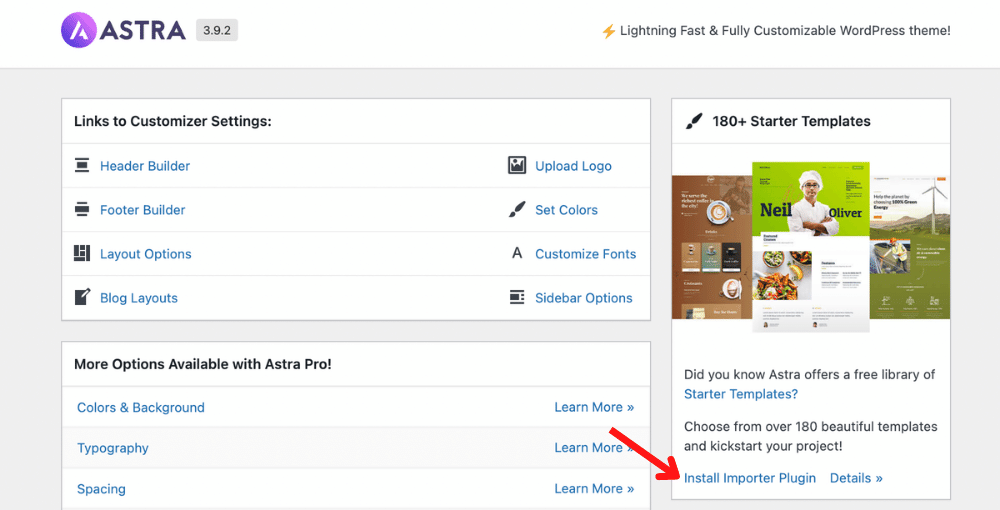Open the Header Builder link
This screenshot has height=510, width=1000.
point(145,166)
